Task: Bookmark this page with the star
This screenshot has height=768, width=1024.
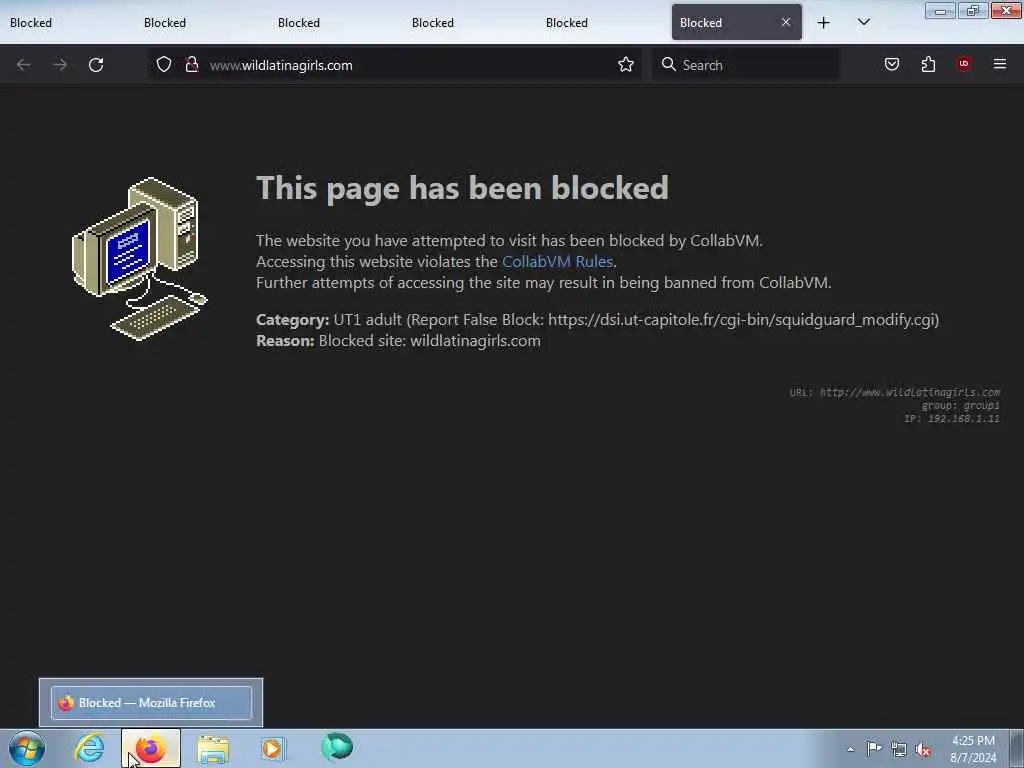Action: (x=626, y=65)
